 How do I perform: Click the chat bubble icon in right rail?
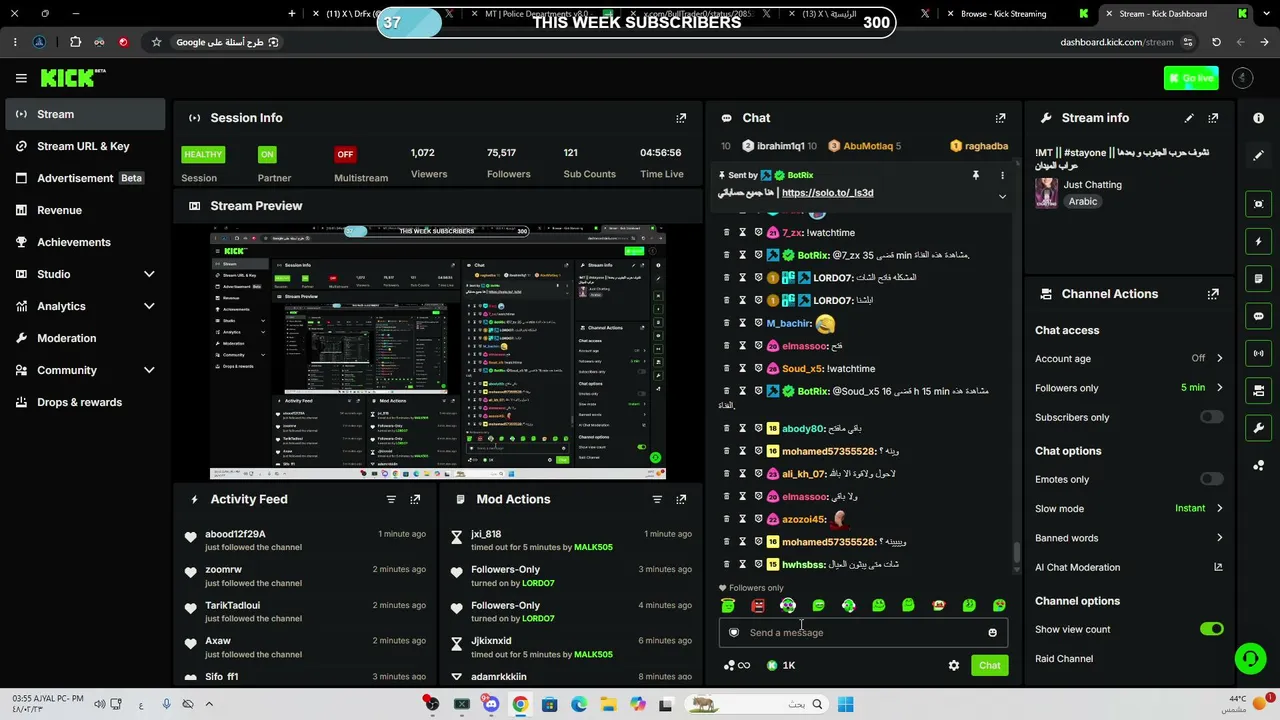tap(1258, 316)
